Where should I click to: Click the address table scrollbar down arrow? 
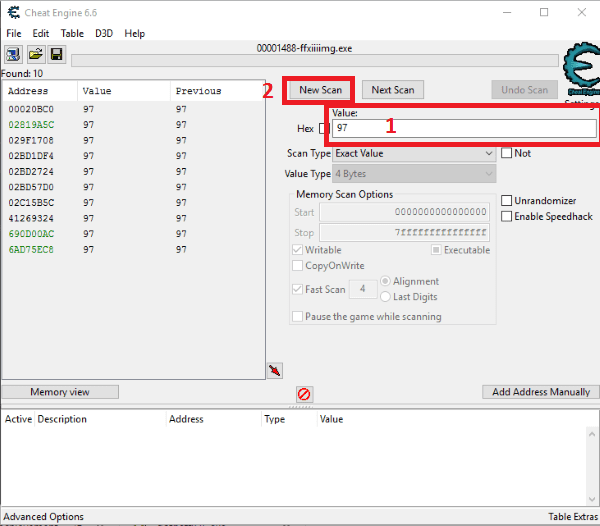[592, 499]
